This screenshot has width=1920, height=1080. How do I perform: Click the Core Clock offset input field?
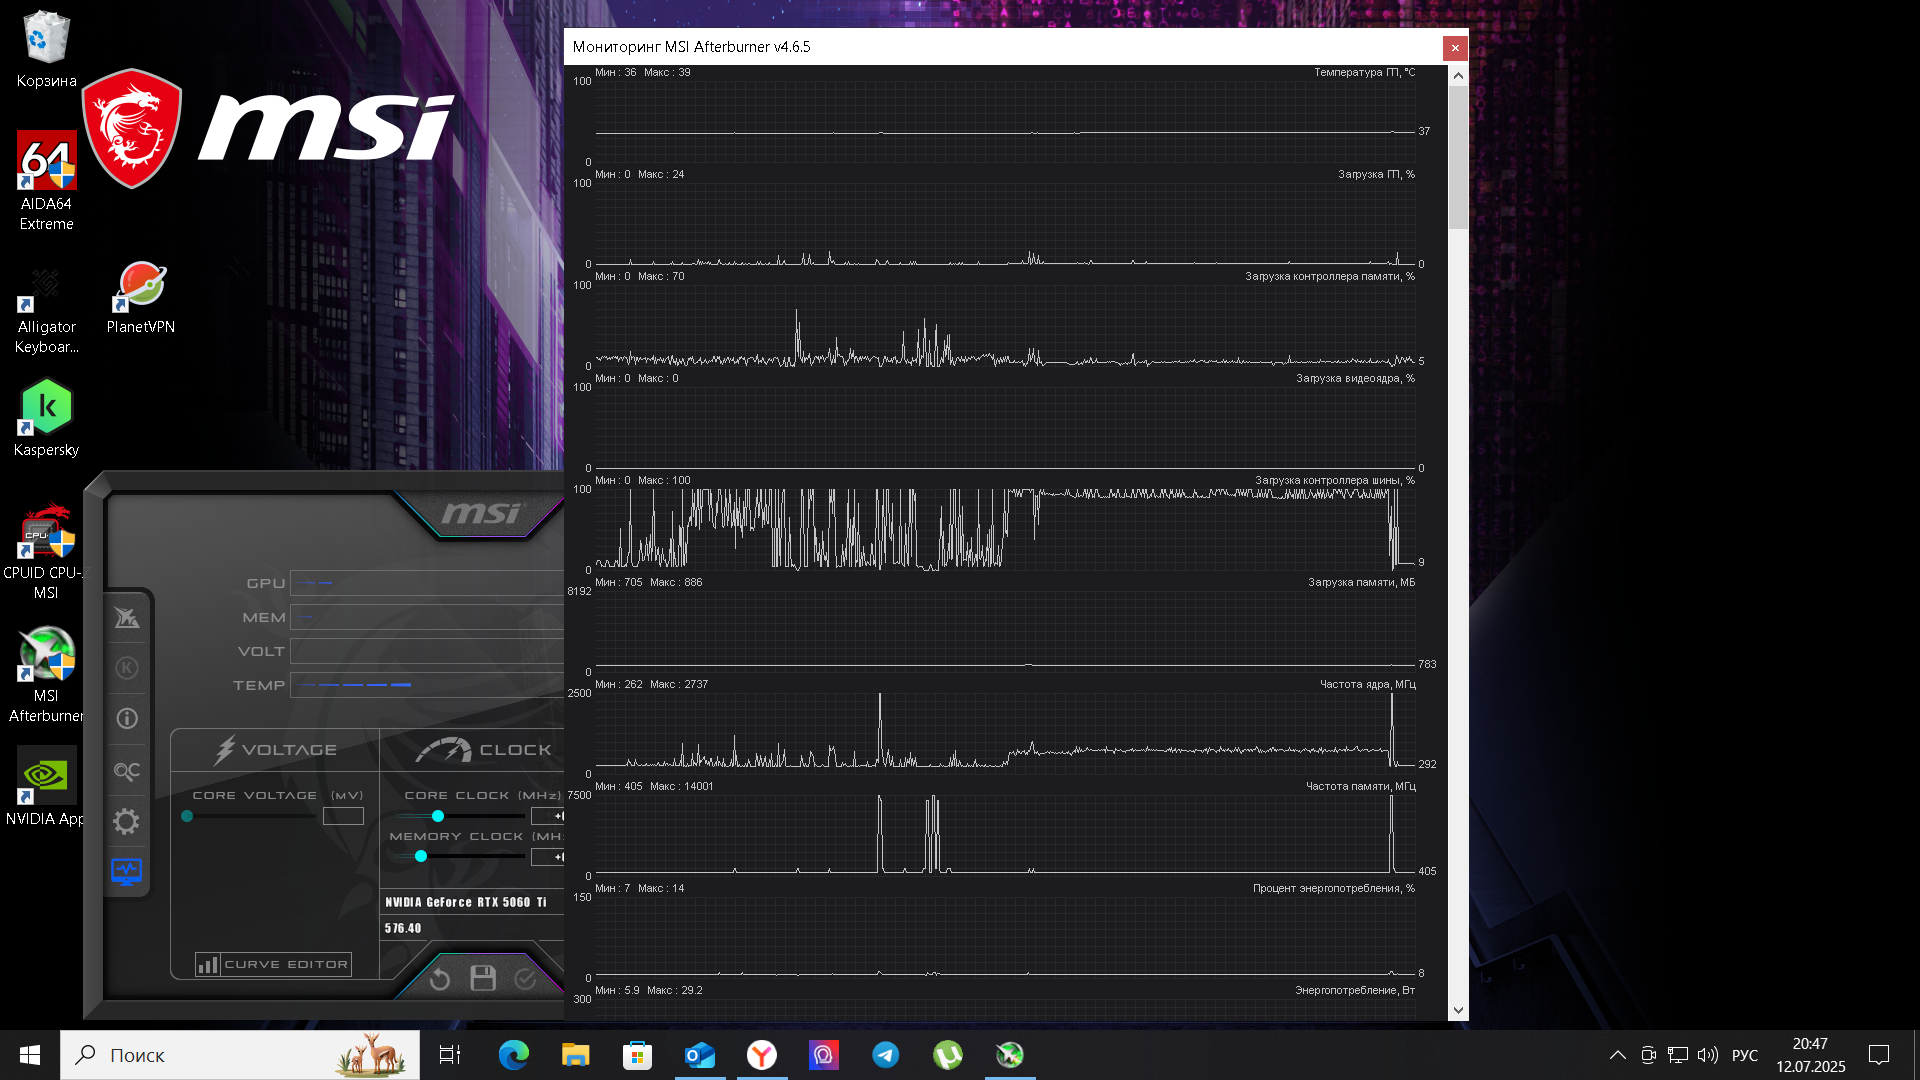(548, 816)
